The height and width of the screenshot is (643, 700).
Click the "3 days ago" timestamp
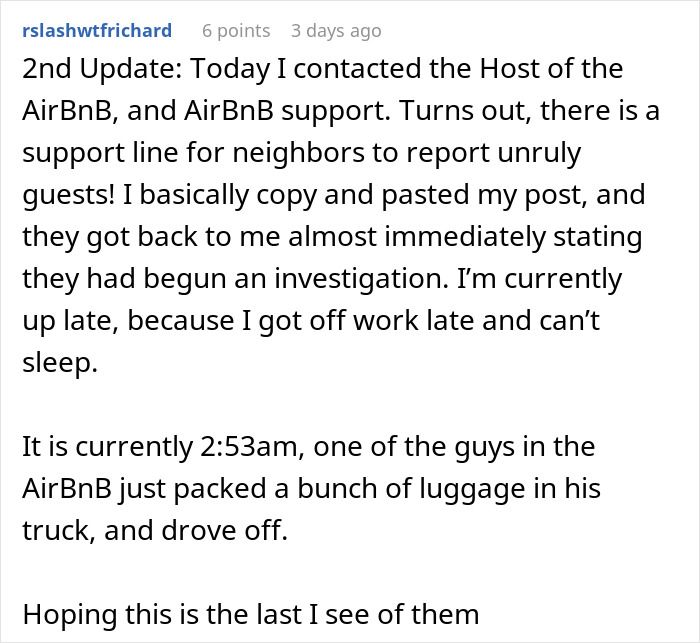(336, 31)
